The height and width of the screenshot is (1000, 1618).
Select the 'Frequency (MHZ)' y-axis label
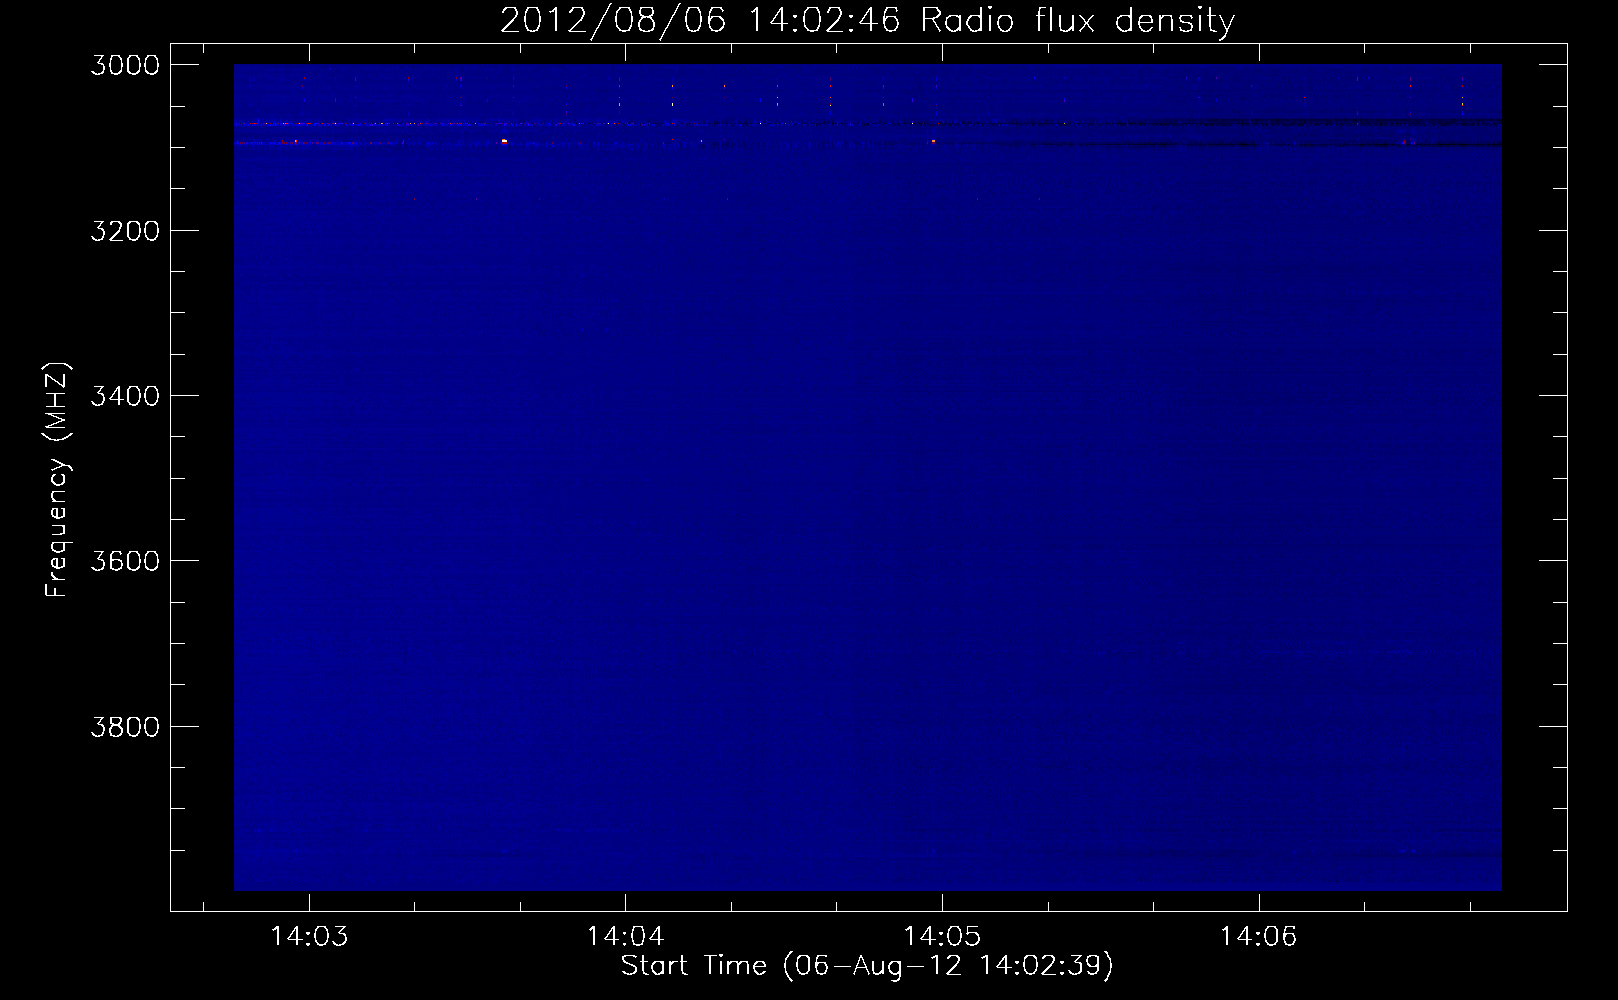point(57,479)
